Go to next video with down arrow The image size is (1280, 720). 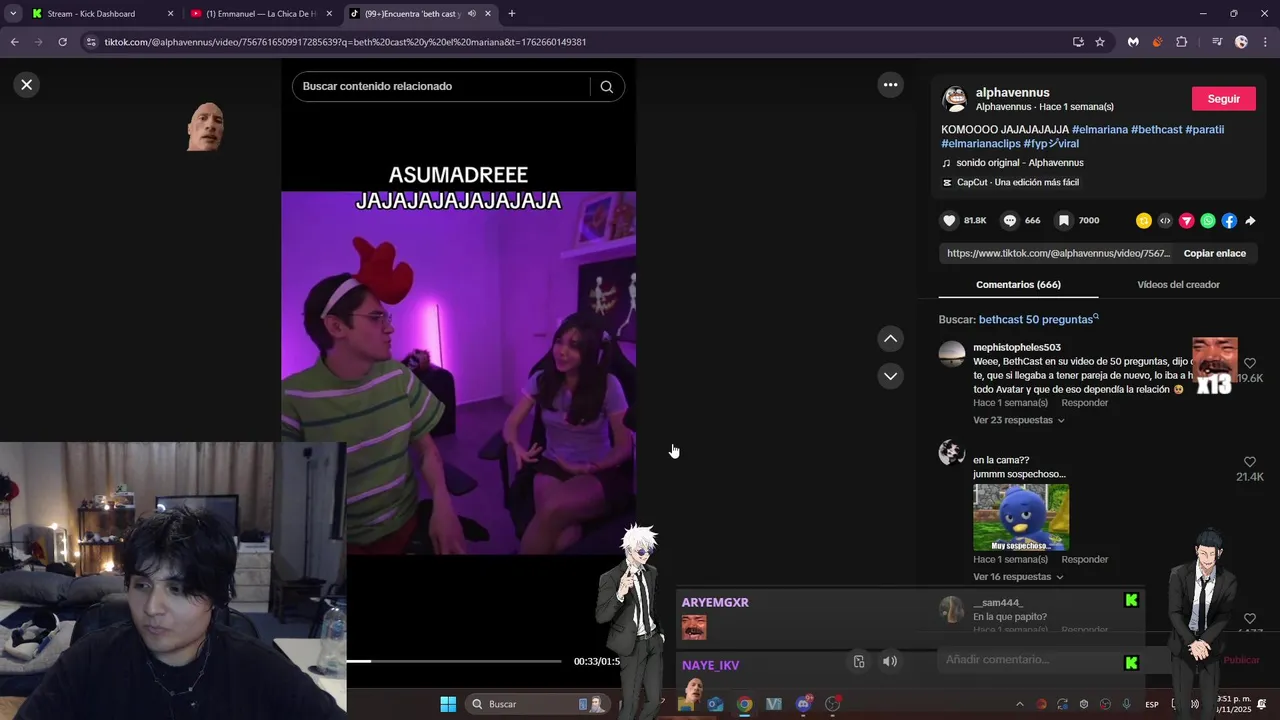[890, 376]
